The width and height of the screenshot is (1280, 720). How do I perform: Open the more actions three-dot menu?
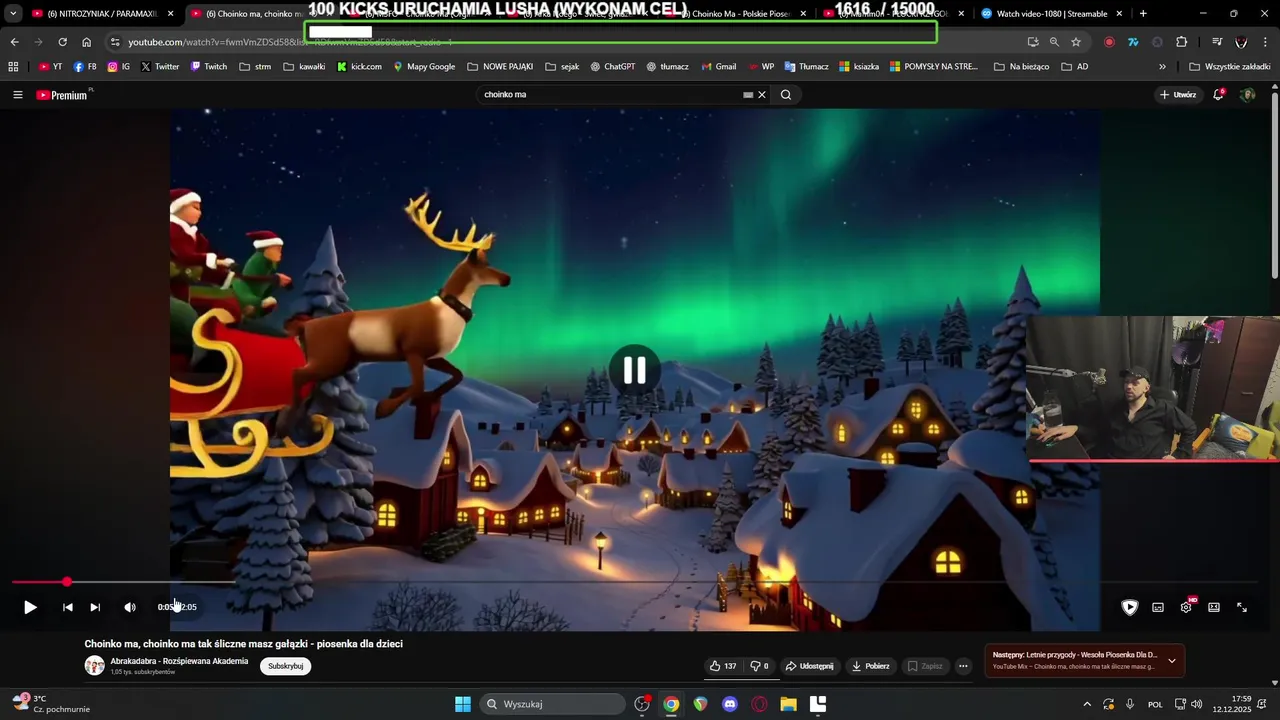(963, 666)
